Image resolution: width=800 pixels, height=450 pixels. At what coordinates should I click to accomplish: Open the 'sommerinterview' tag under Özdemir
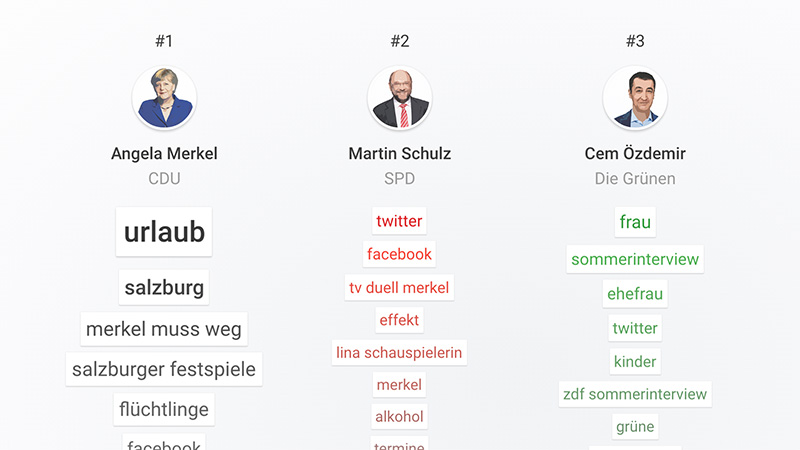point(635,259)
